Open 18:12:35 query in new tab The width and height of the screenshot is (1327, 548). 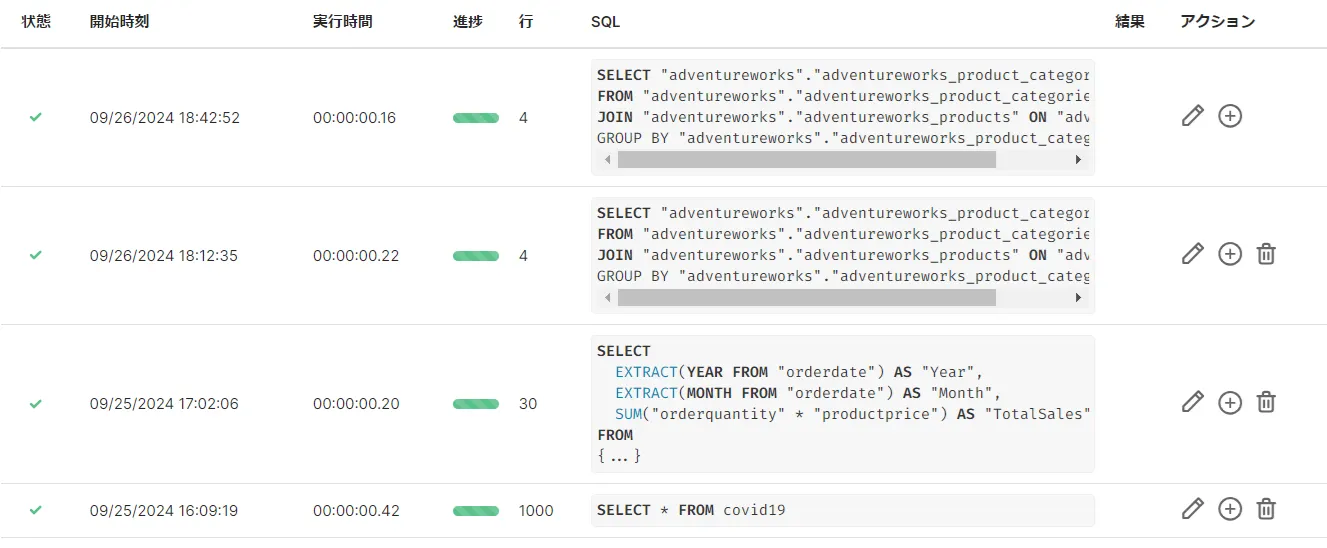click(1230, 254)
